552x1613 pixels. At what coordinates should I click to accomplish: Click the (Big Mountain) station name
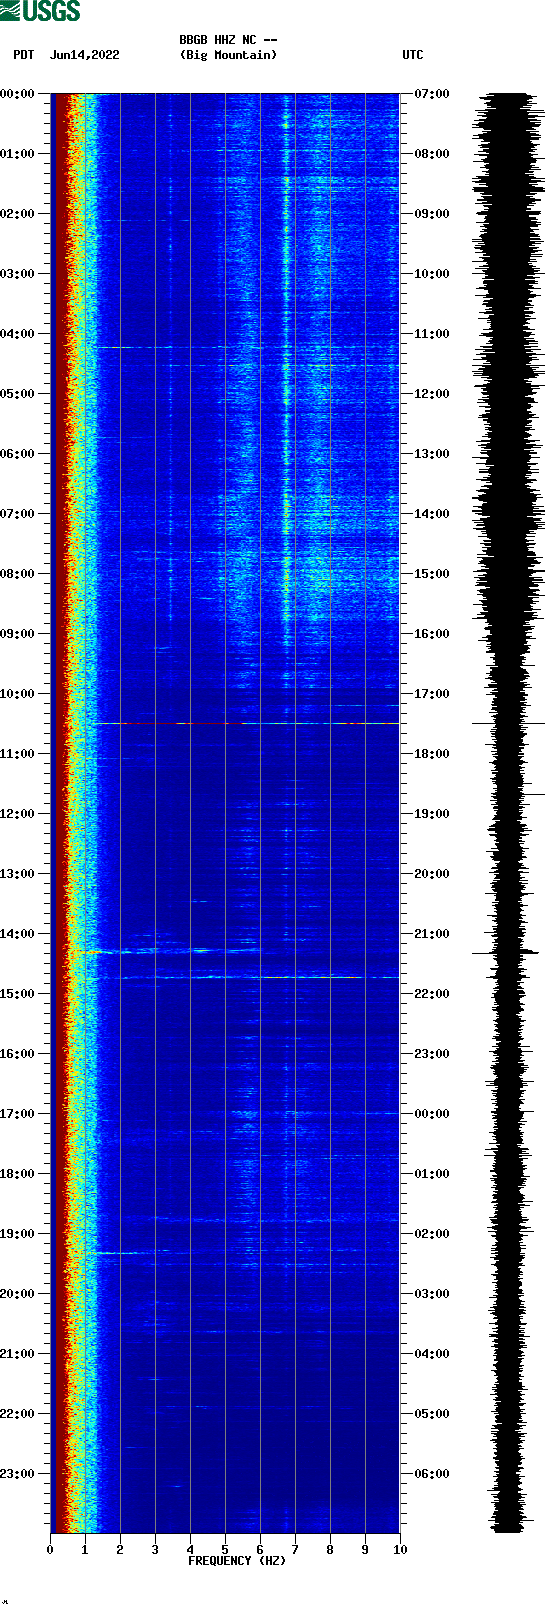coord(228,55)
